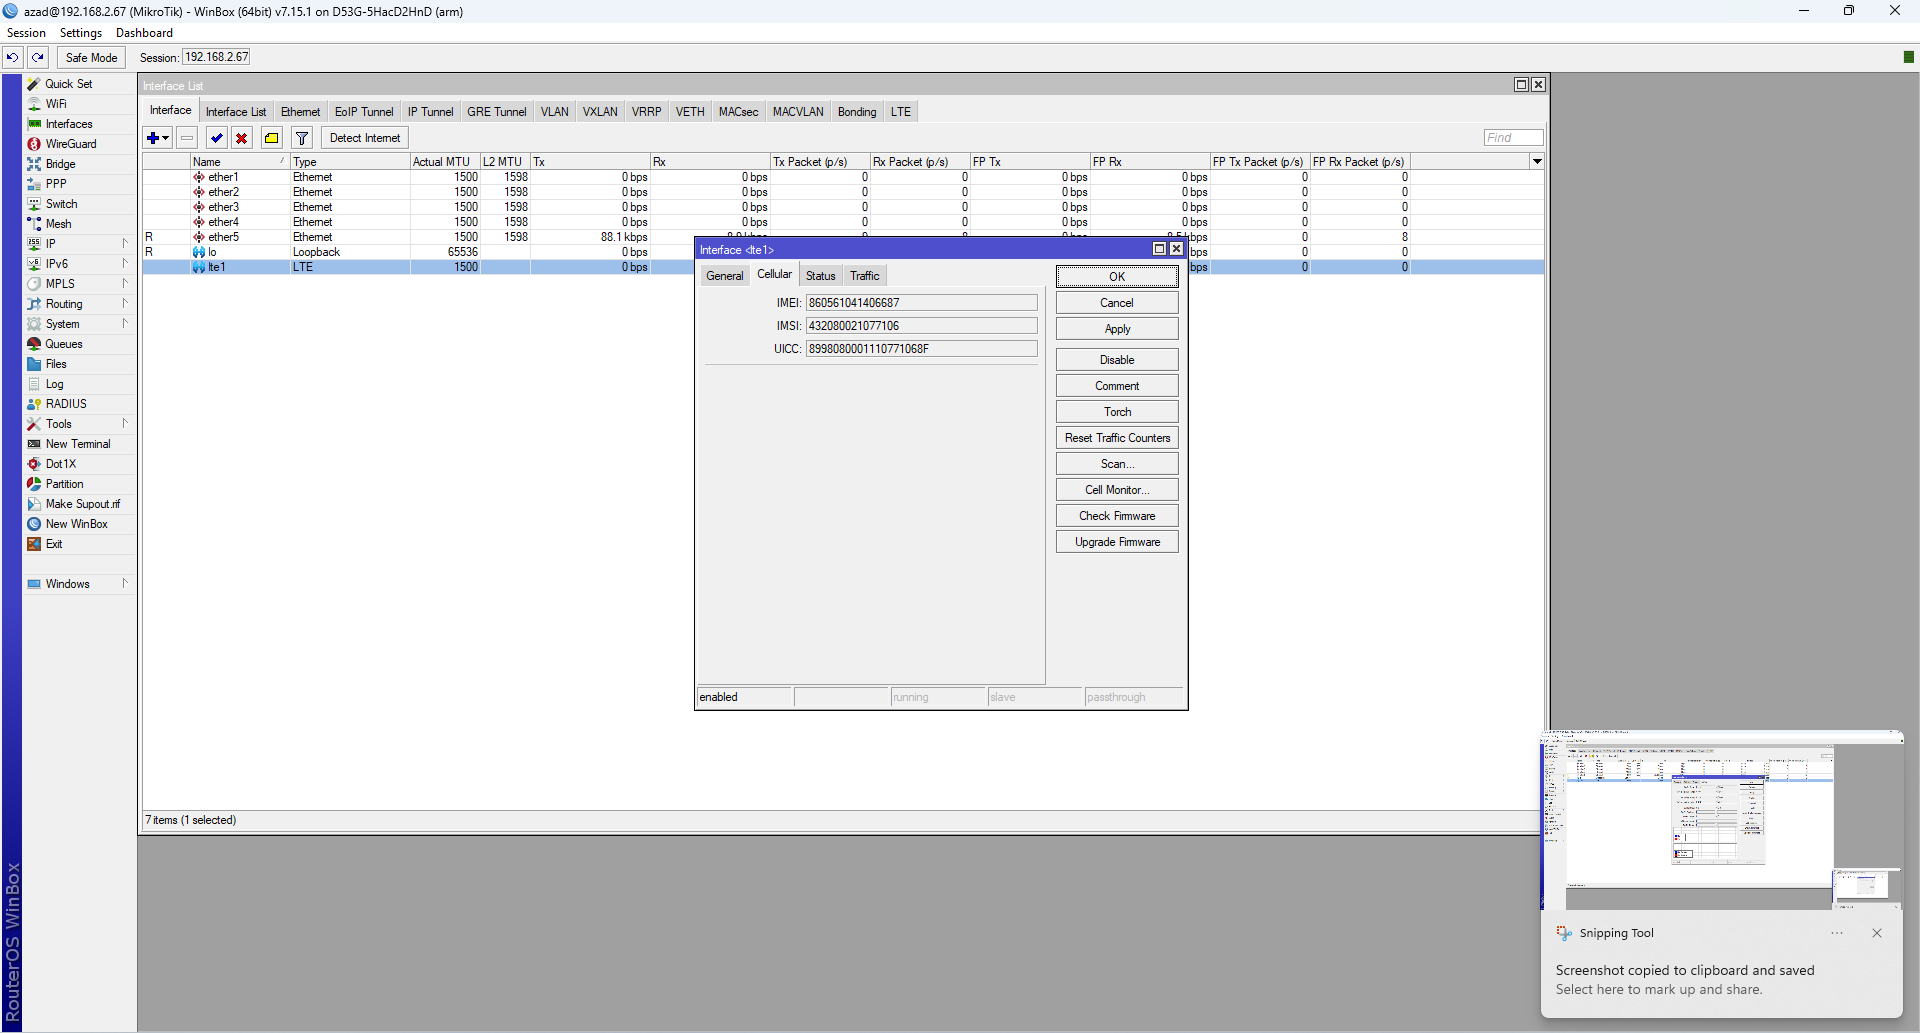
Task: Click the UICC field
Action: click(x=921, y=349)
